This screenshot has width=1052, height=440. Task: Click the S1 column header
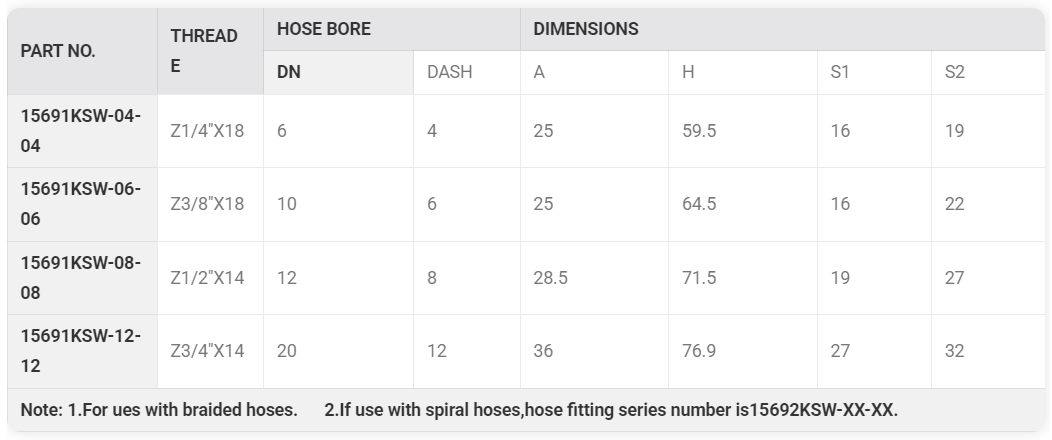[x=840, y=73]
